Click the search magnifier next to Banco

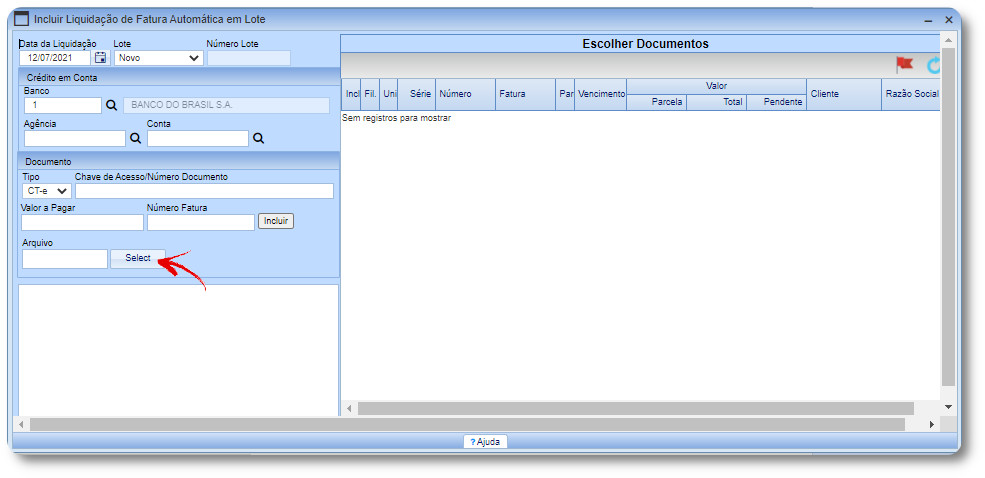[111, 105]
